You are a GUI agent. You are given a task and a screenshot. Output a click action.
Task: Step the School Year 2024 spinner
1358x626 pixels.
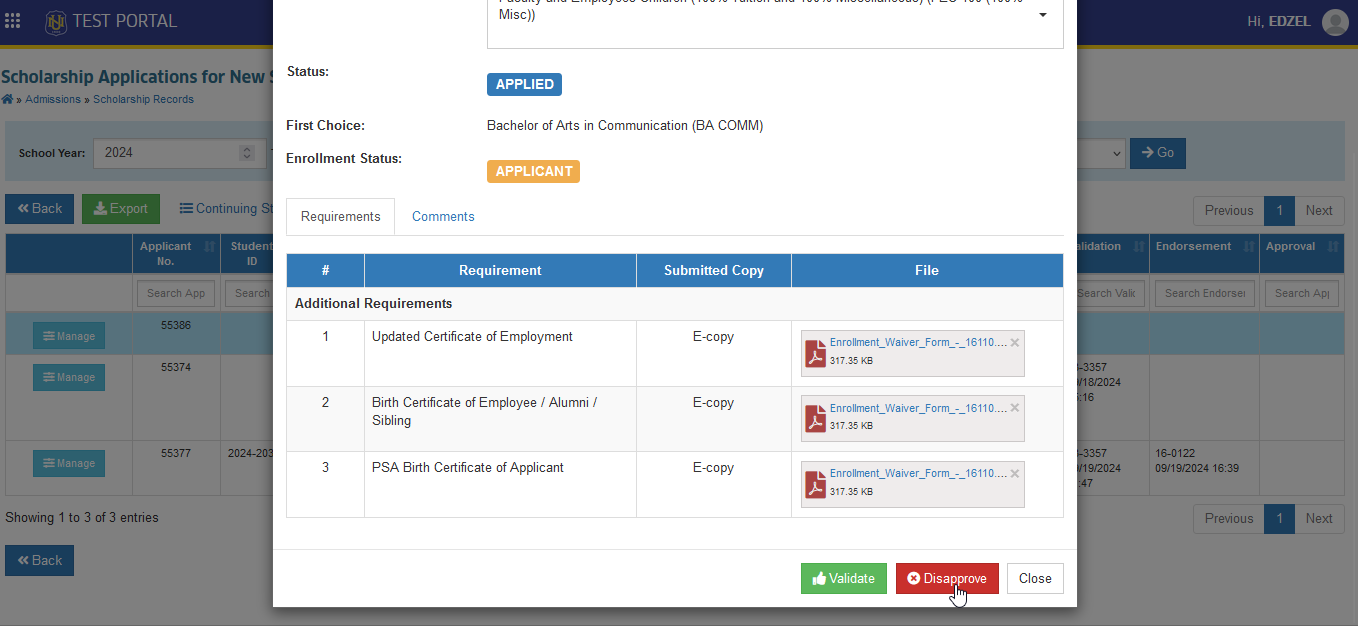(247, 153)
